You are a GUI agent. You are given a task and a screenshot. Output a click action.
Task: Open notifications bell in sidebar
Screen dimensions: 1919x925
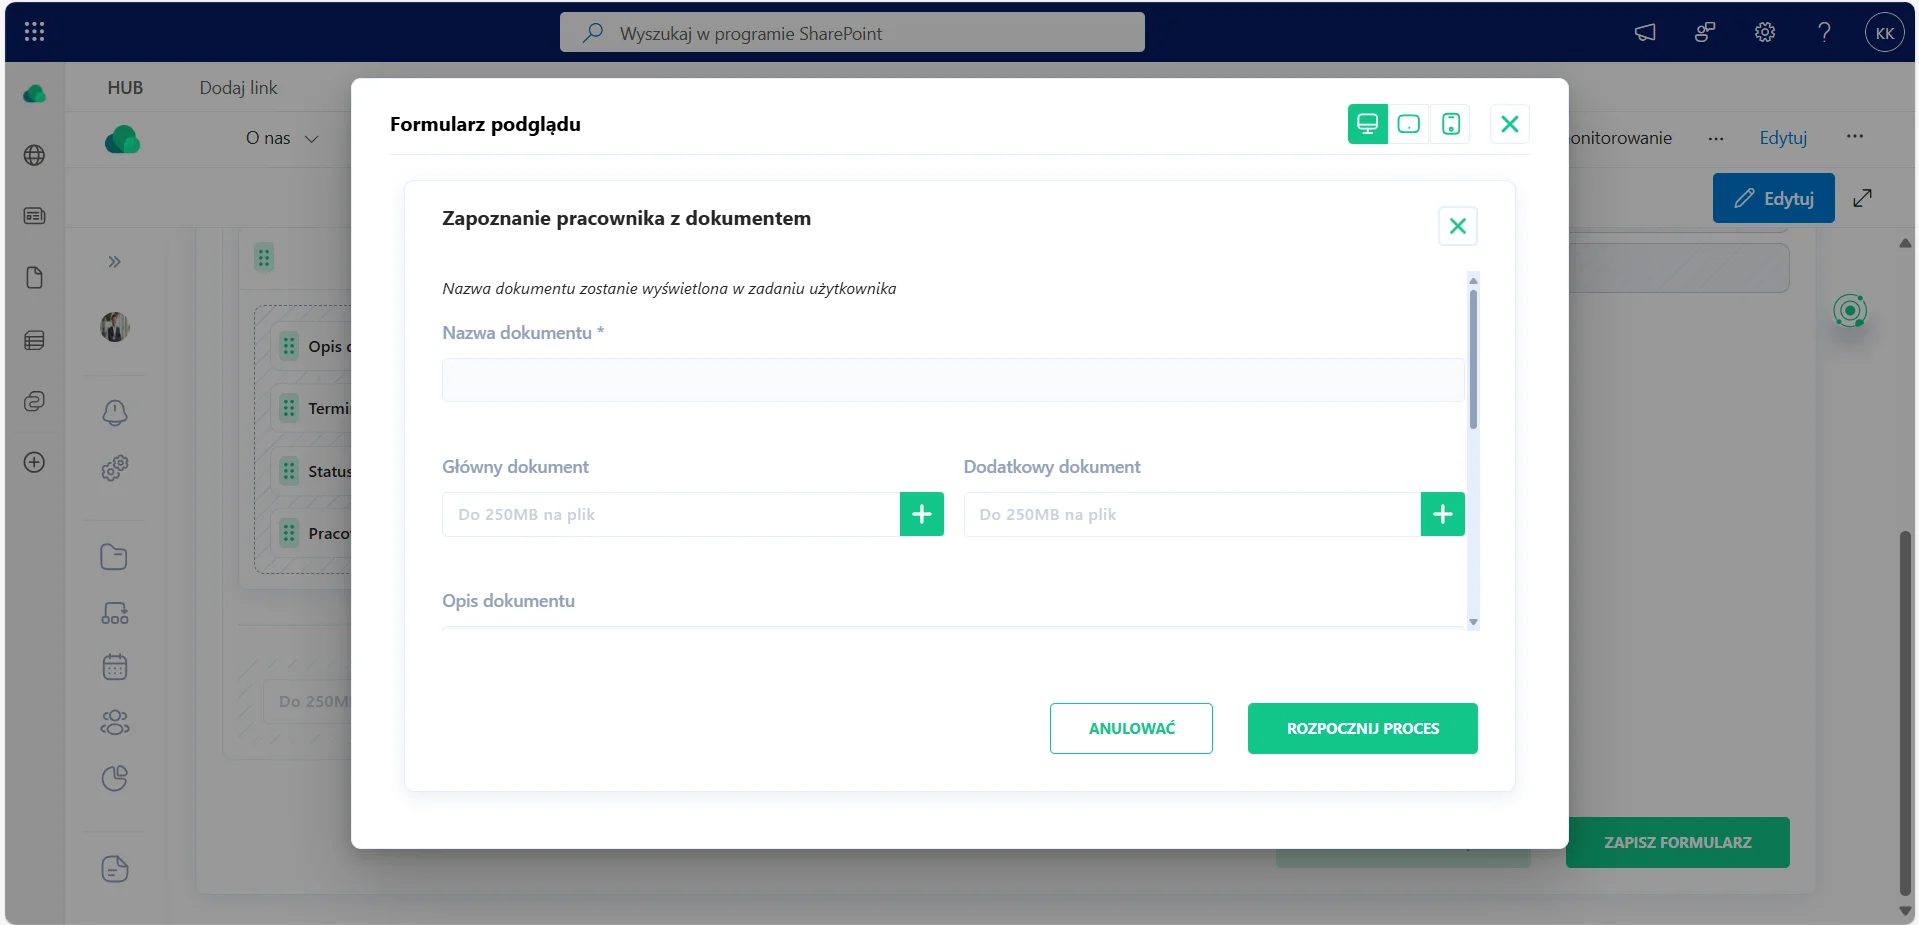pos(115,412)
